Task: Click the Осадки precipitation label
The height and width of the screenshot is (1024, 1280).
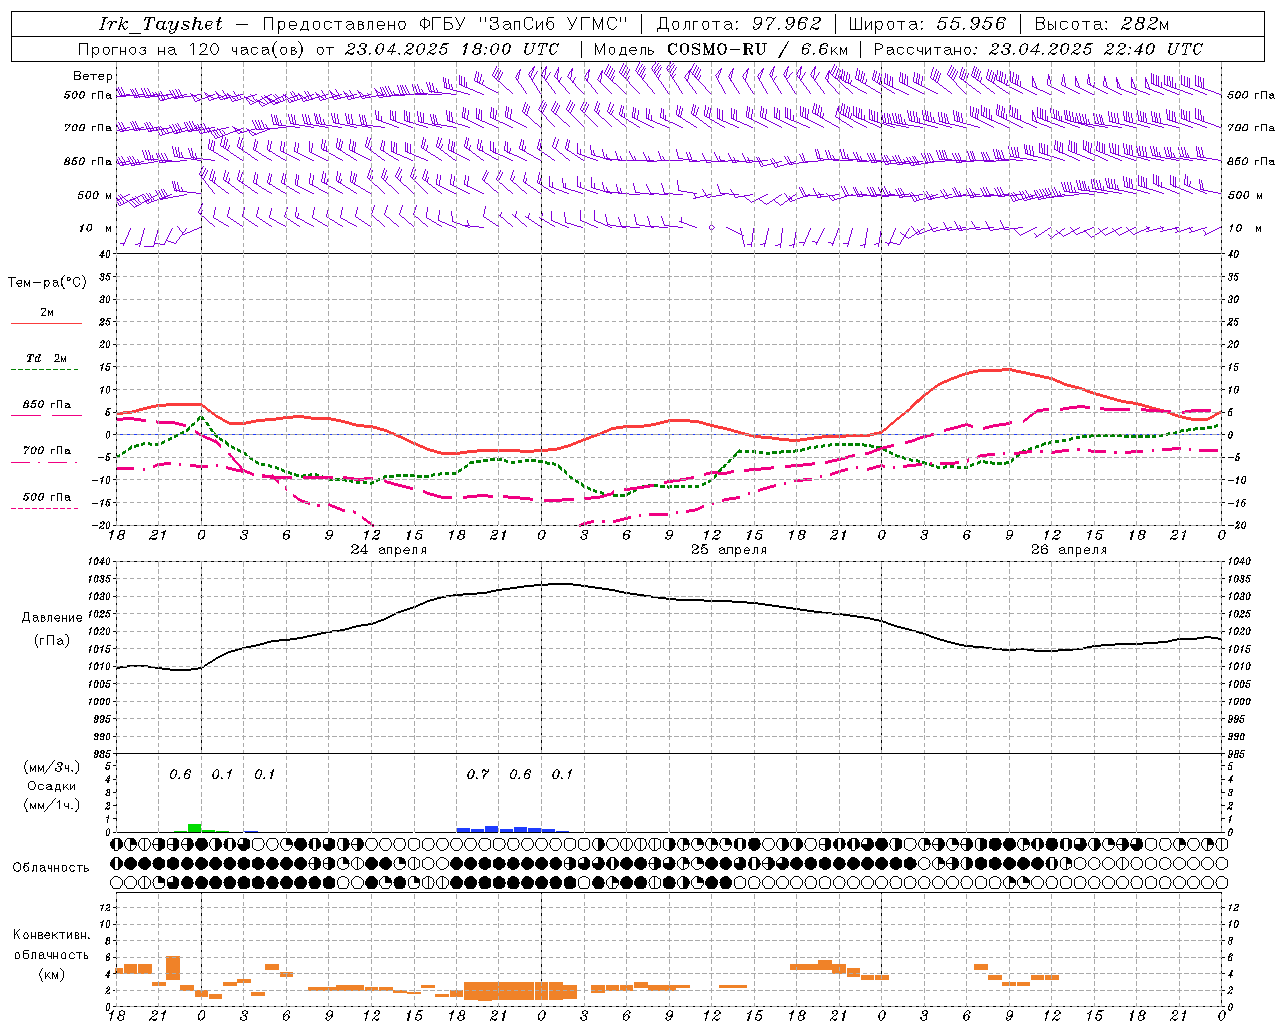Action: pos(52,786)
